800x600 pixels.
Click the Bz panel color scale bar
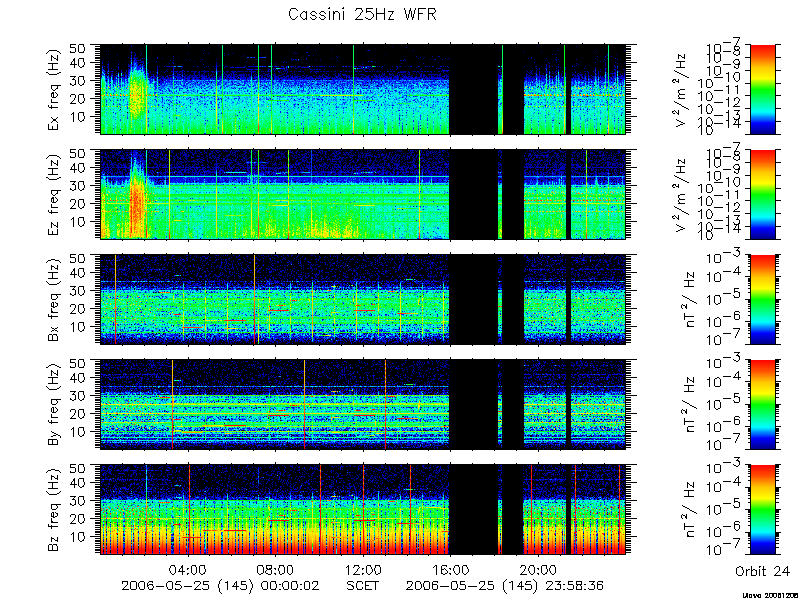pos(762,509)
